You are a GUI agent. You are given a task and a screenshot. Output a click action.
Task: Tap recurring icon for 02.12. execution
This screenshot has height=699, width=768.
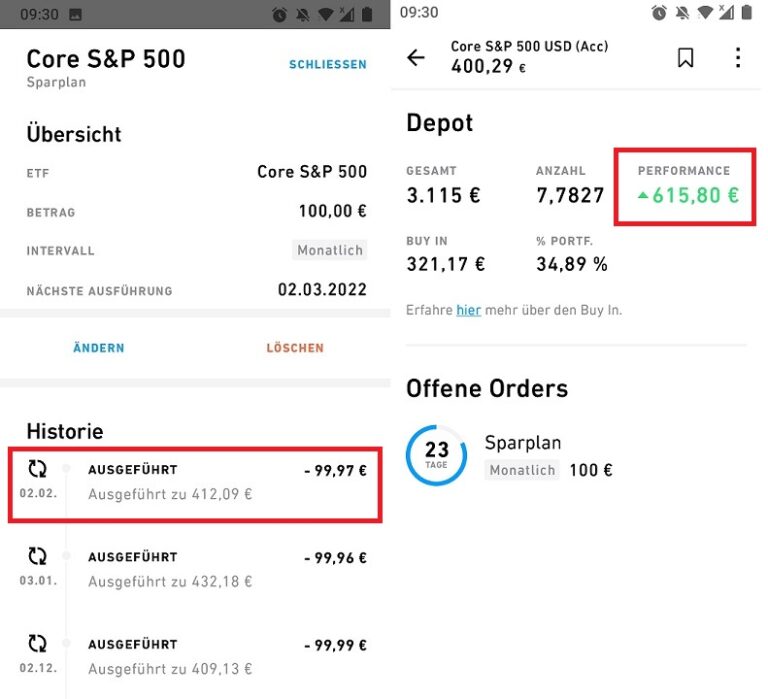click(x=37, y=644)
